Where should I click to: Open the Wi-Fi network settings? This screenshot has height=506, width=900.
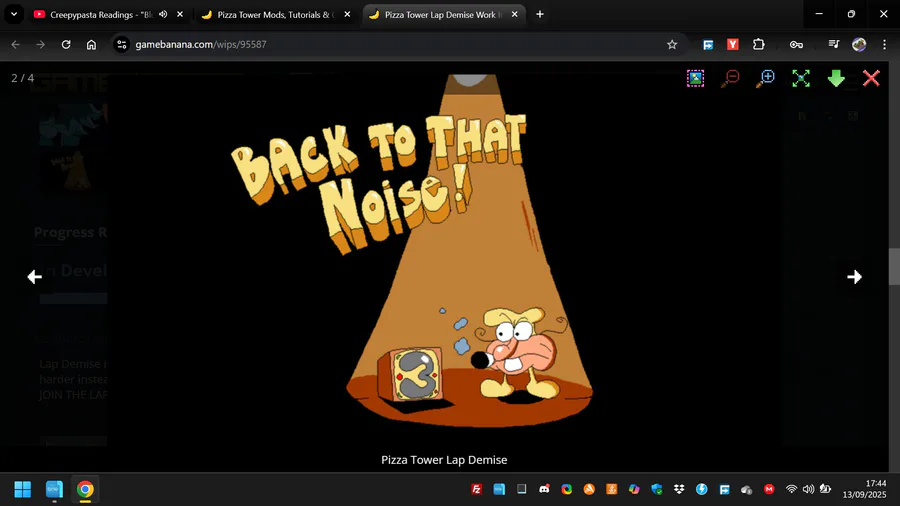792,489
